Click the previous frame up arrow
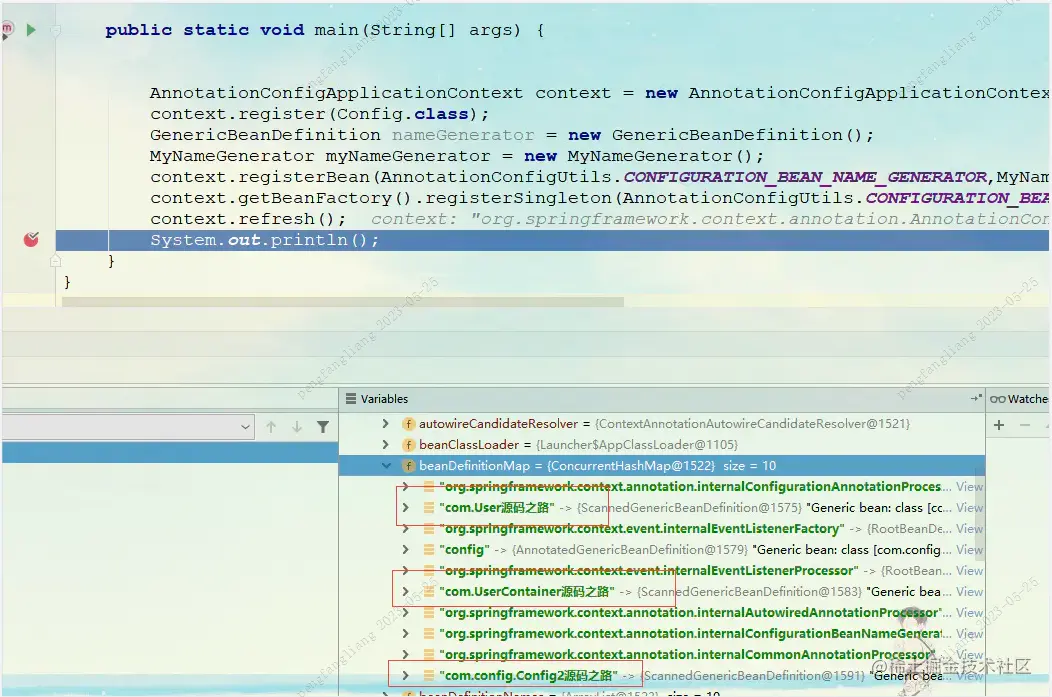 271,427
